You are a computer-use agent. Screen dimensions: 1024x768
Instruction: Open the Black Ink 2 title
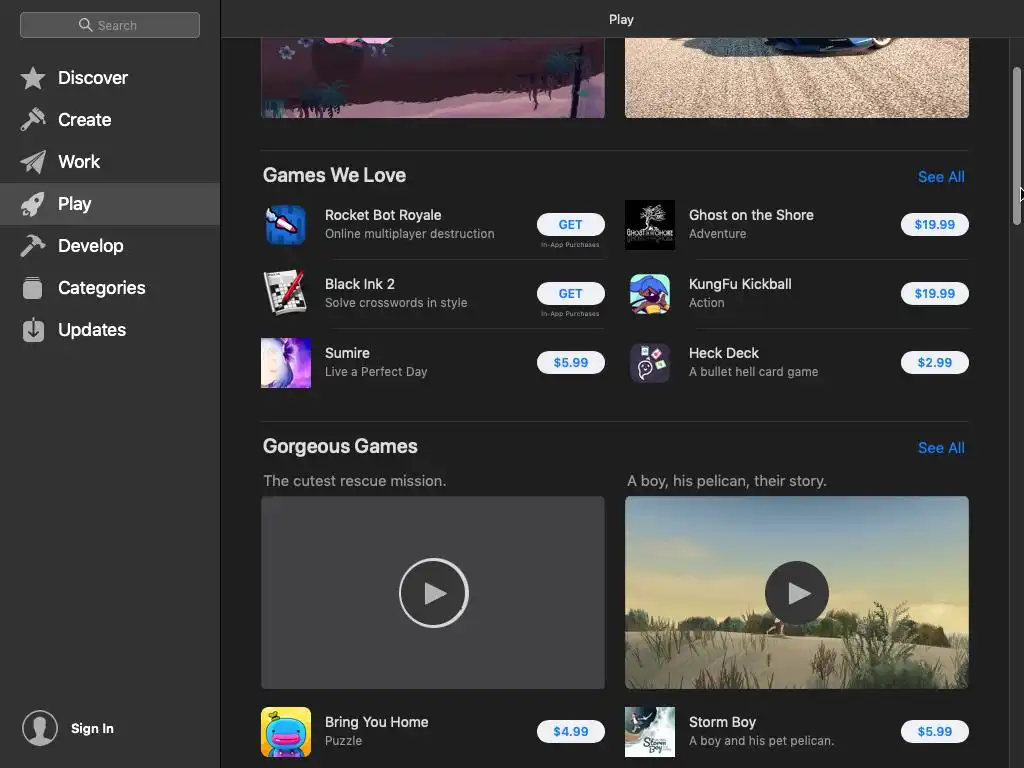coord(360,284)
